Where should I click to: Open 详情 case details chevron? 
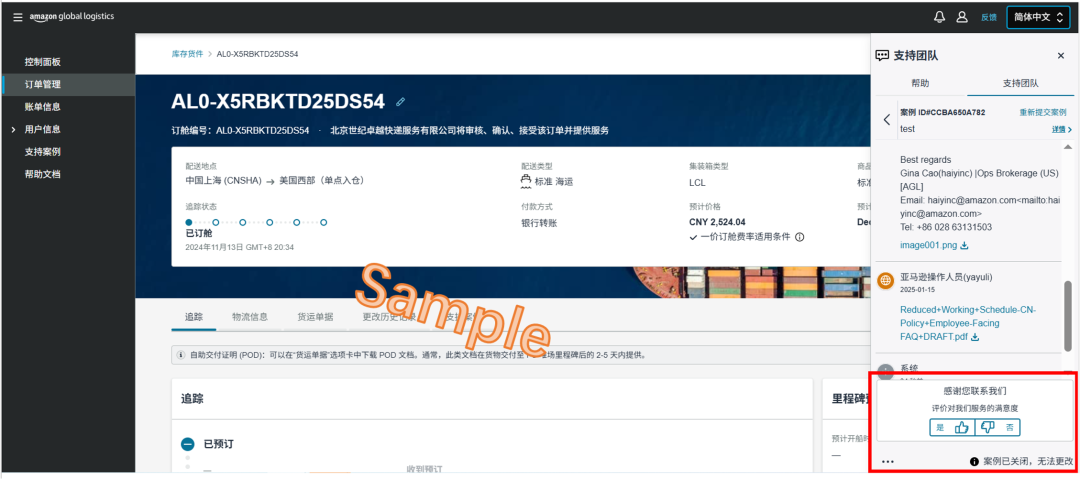tap(1061, 129)
